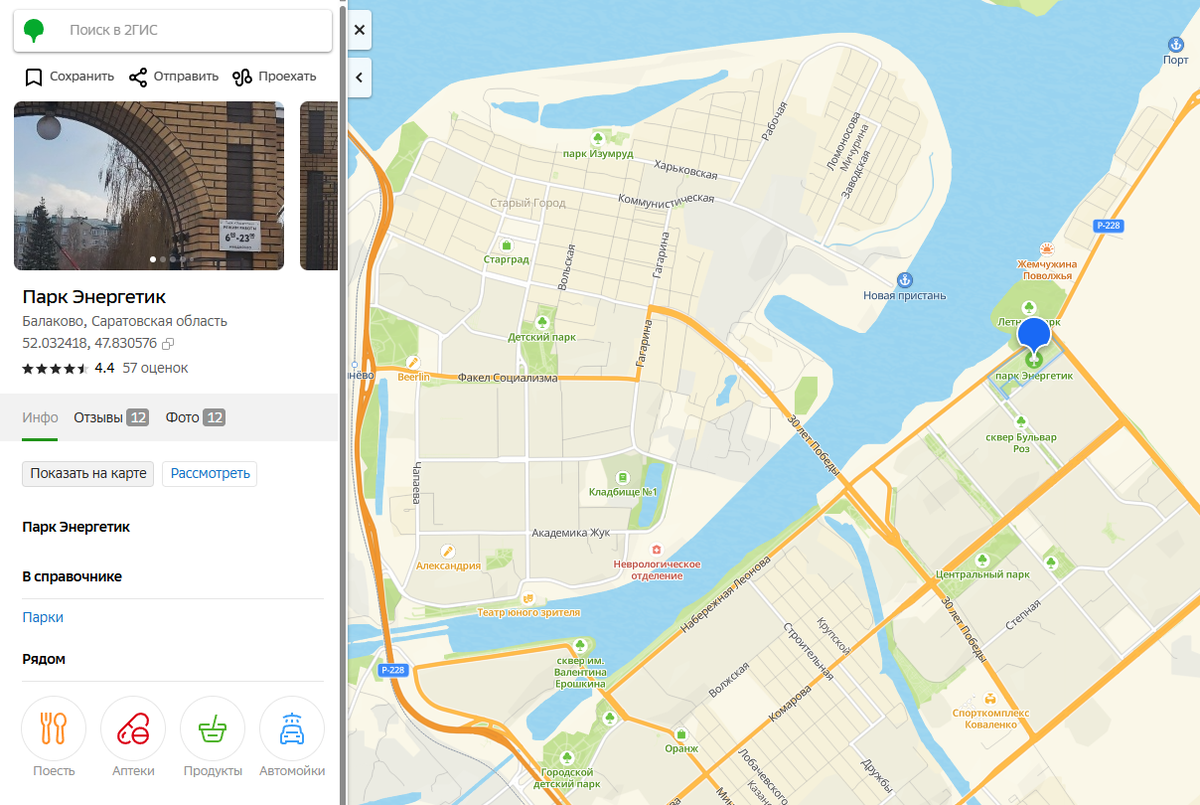Select the Неврологическое отделение hospital marker

(x=656, y=550)
